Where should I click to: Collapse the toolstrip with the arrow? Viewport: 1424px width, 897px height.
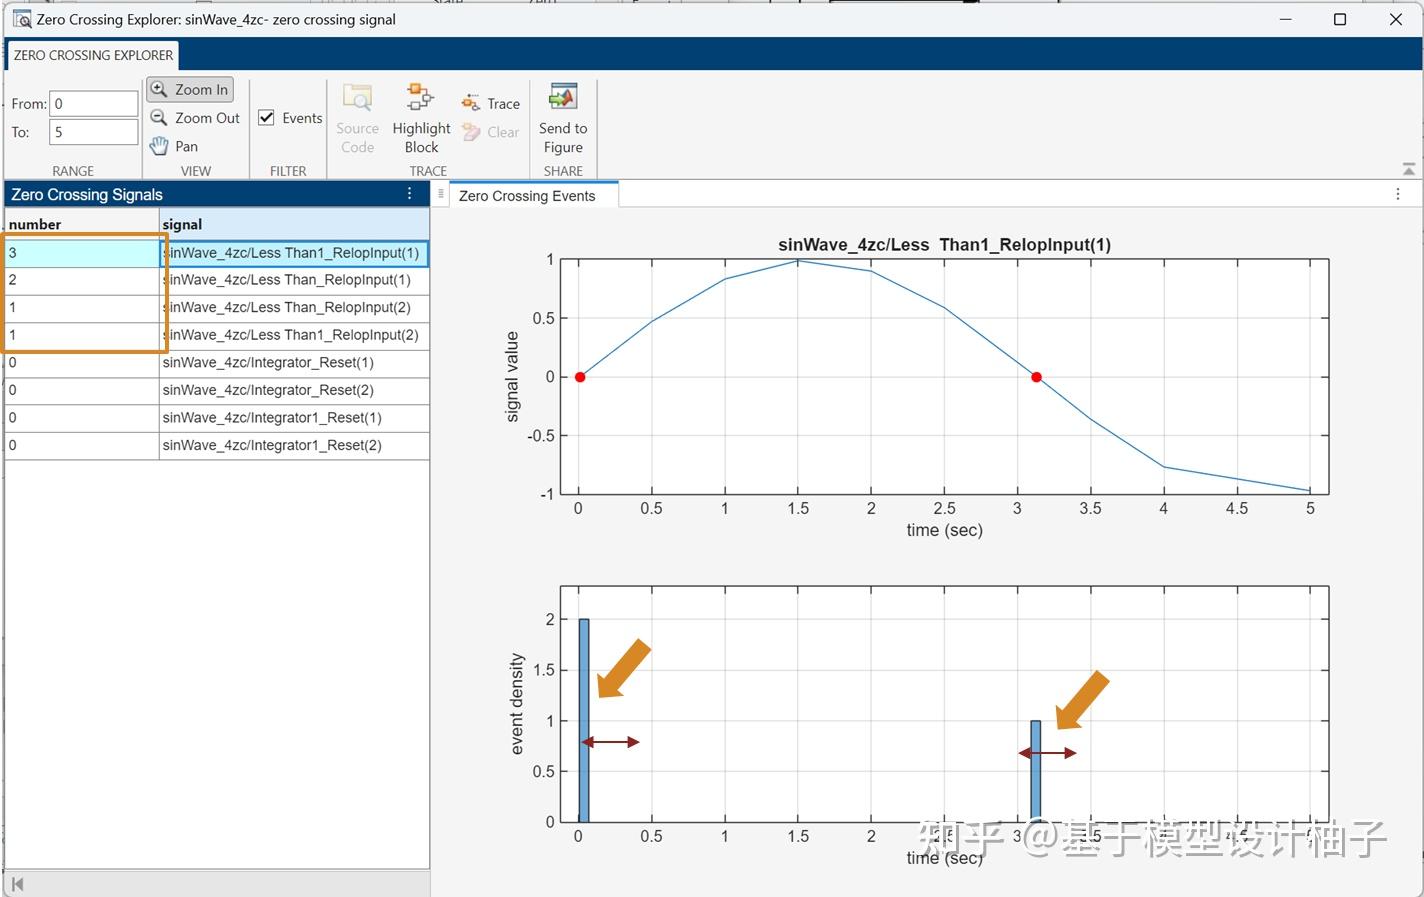click(1409, 170)
